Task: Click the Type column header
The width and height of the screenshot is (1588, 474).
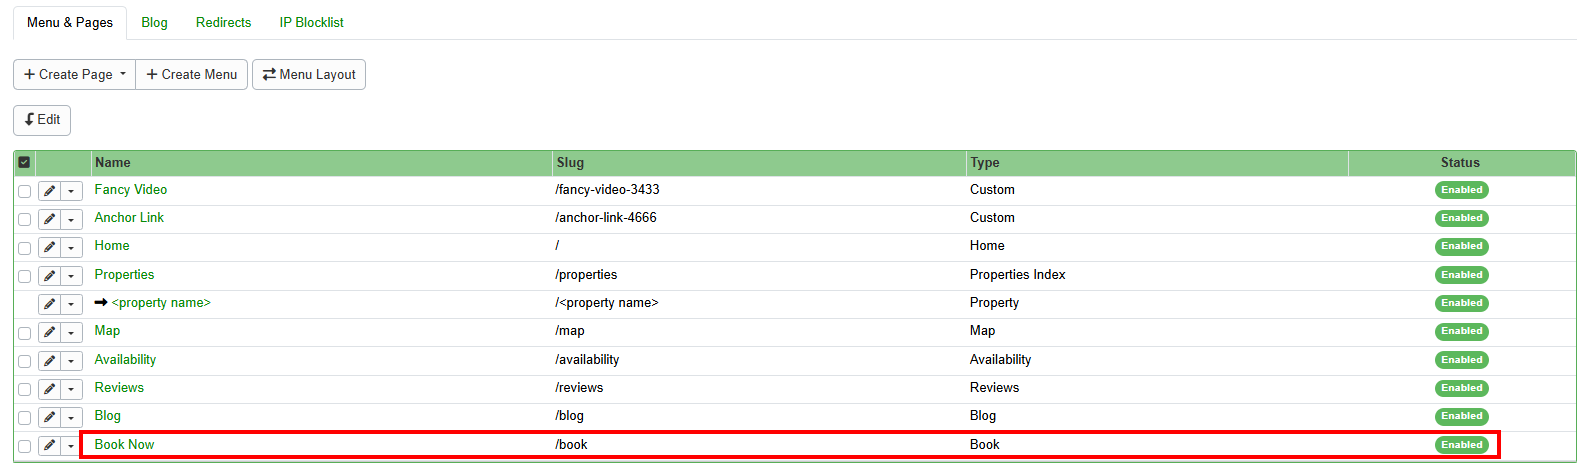Action: click(1157, 162)
